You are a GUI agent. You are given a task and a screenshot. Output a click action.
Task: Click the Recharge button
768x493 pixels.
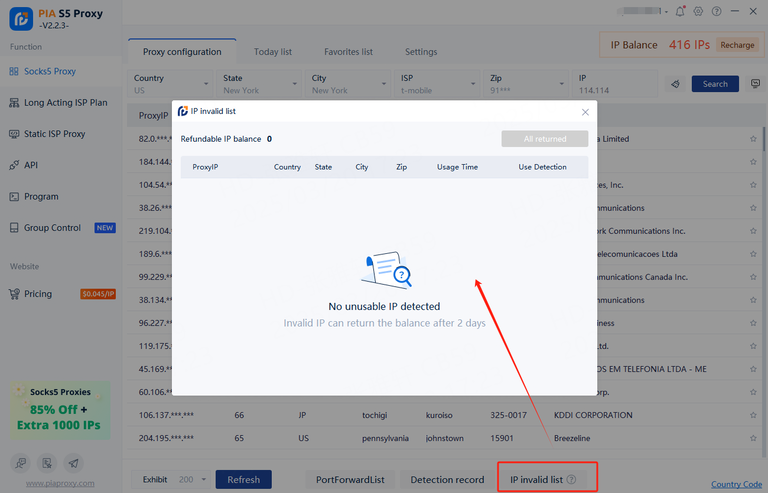pyautogui.click(x=737, y=45)
